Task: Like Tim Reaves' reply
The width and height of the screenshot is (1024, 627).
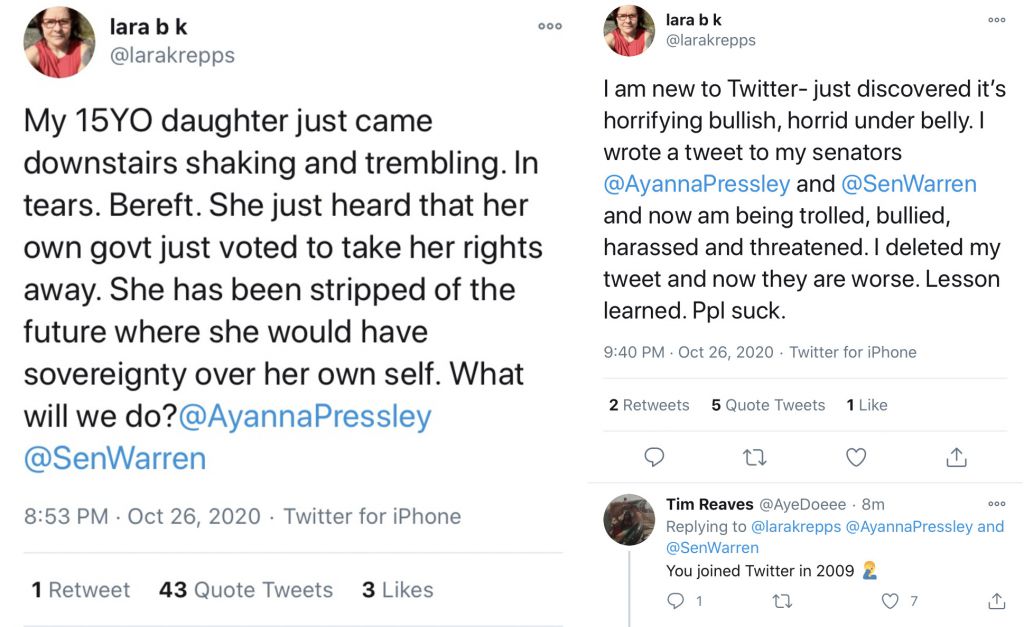Action: click(890, 601)
